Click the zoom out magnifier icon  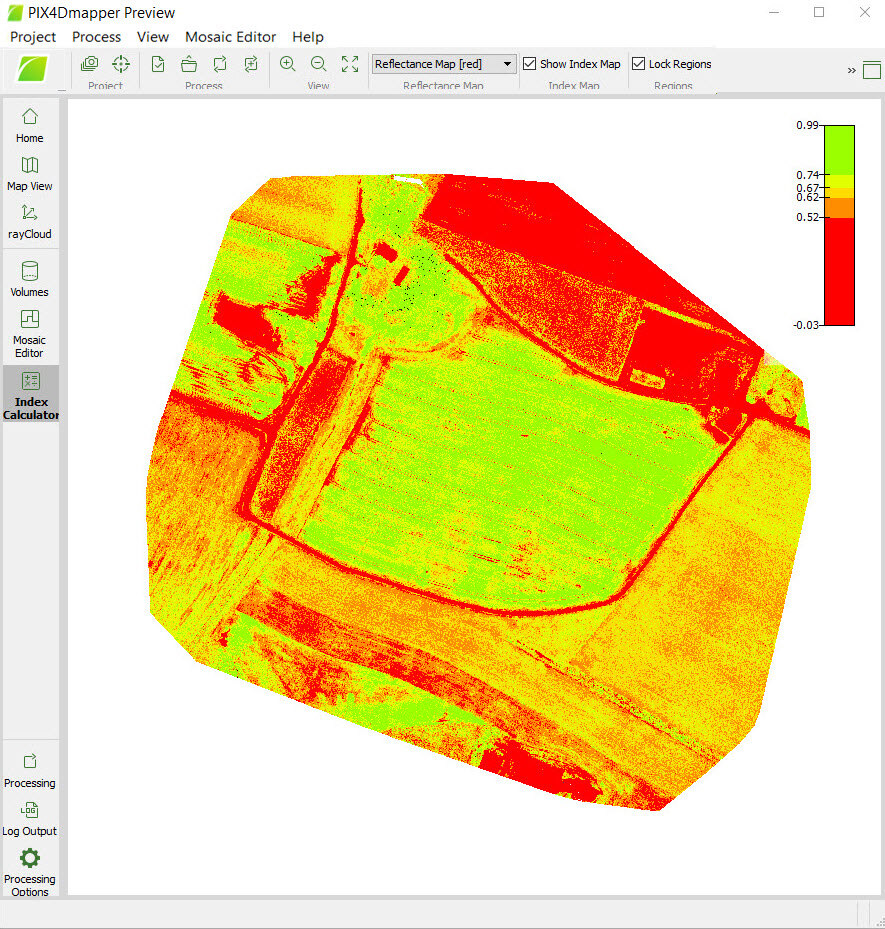click(x=318, y=64)
